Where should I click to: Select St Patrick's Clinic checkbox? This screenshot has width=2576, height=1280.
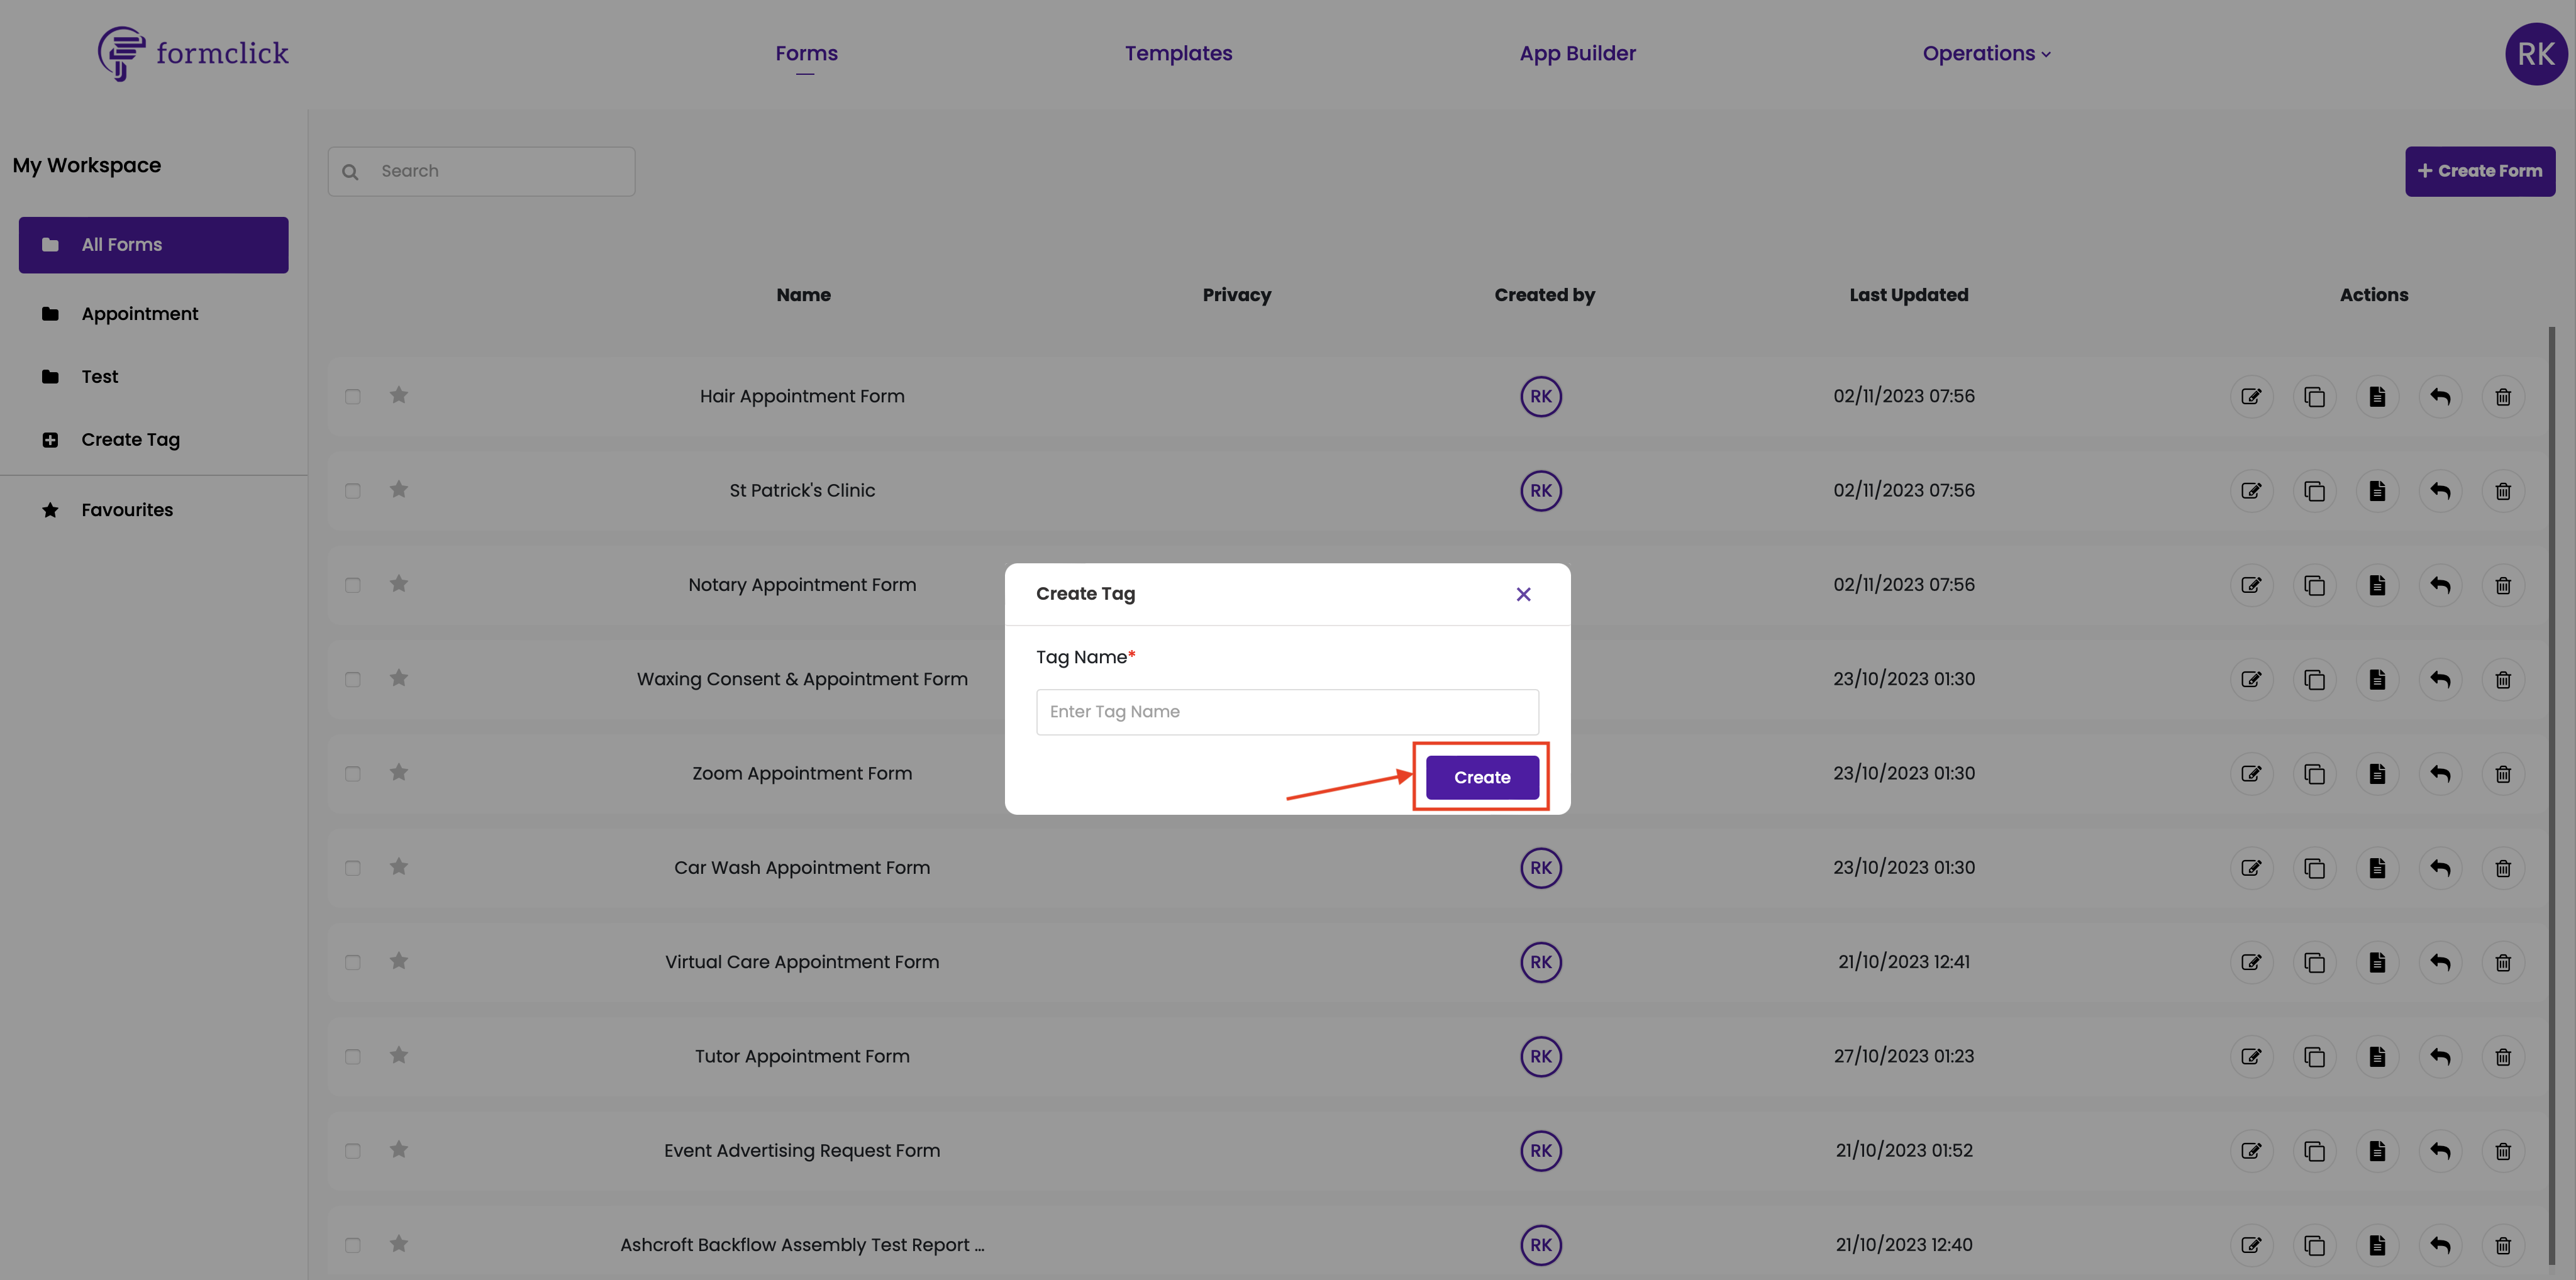(353, 491)
